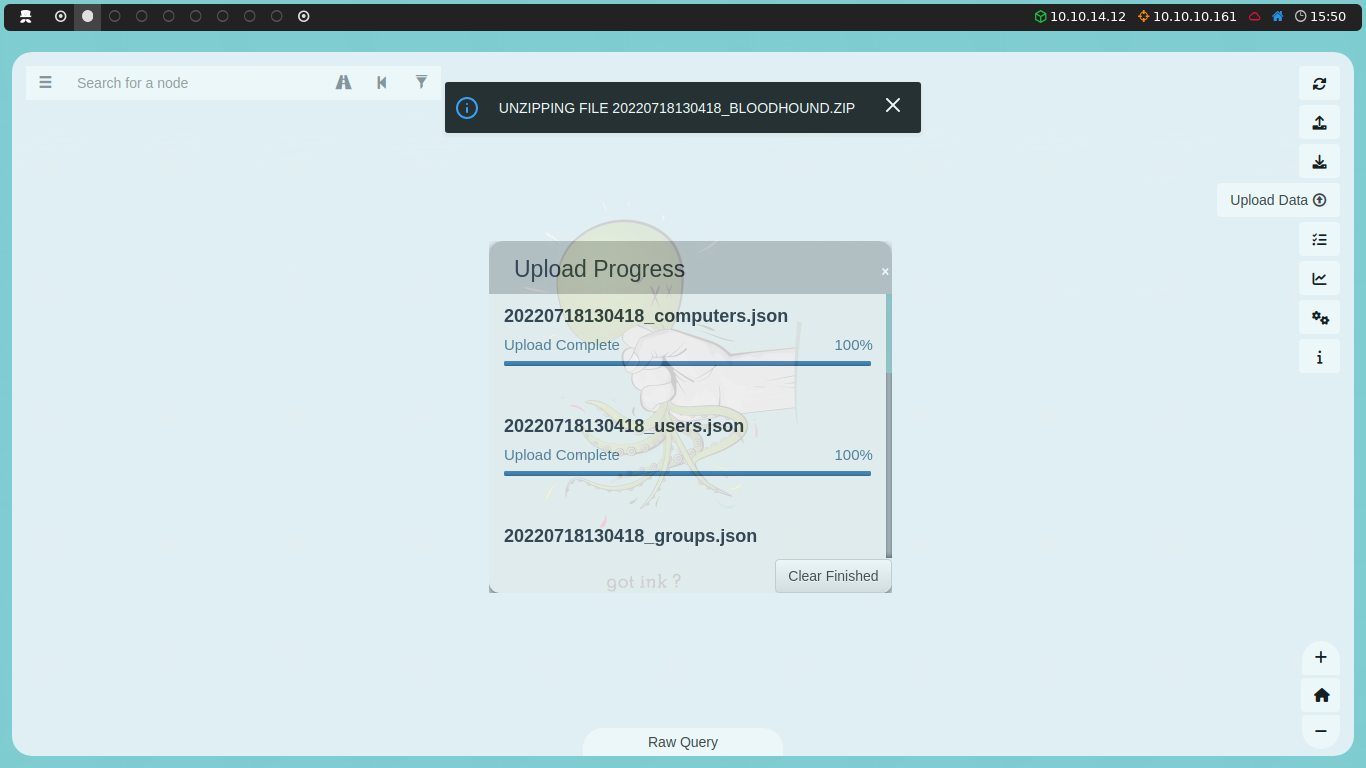
Task: Click the clock showing 15:50
Action: click(x=1320, y=16)
